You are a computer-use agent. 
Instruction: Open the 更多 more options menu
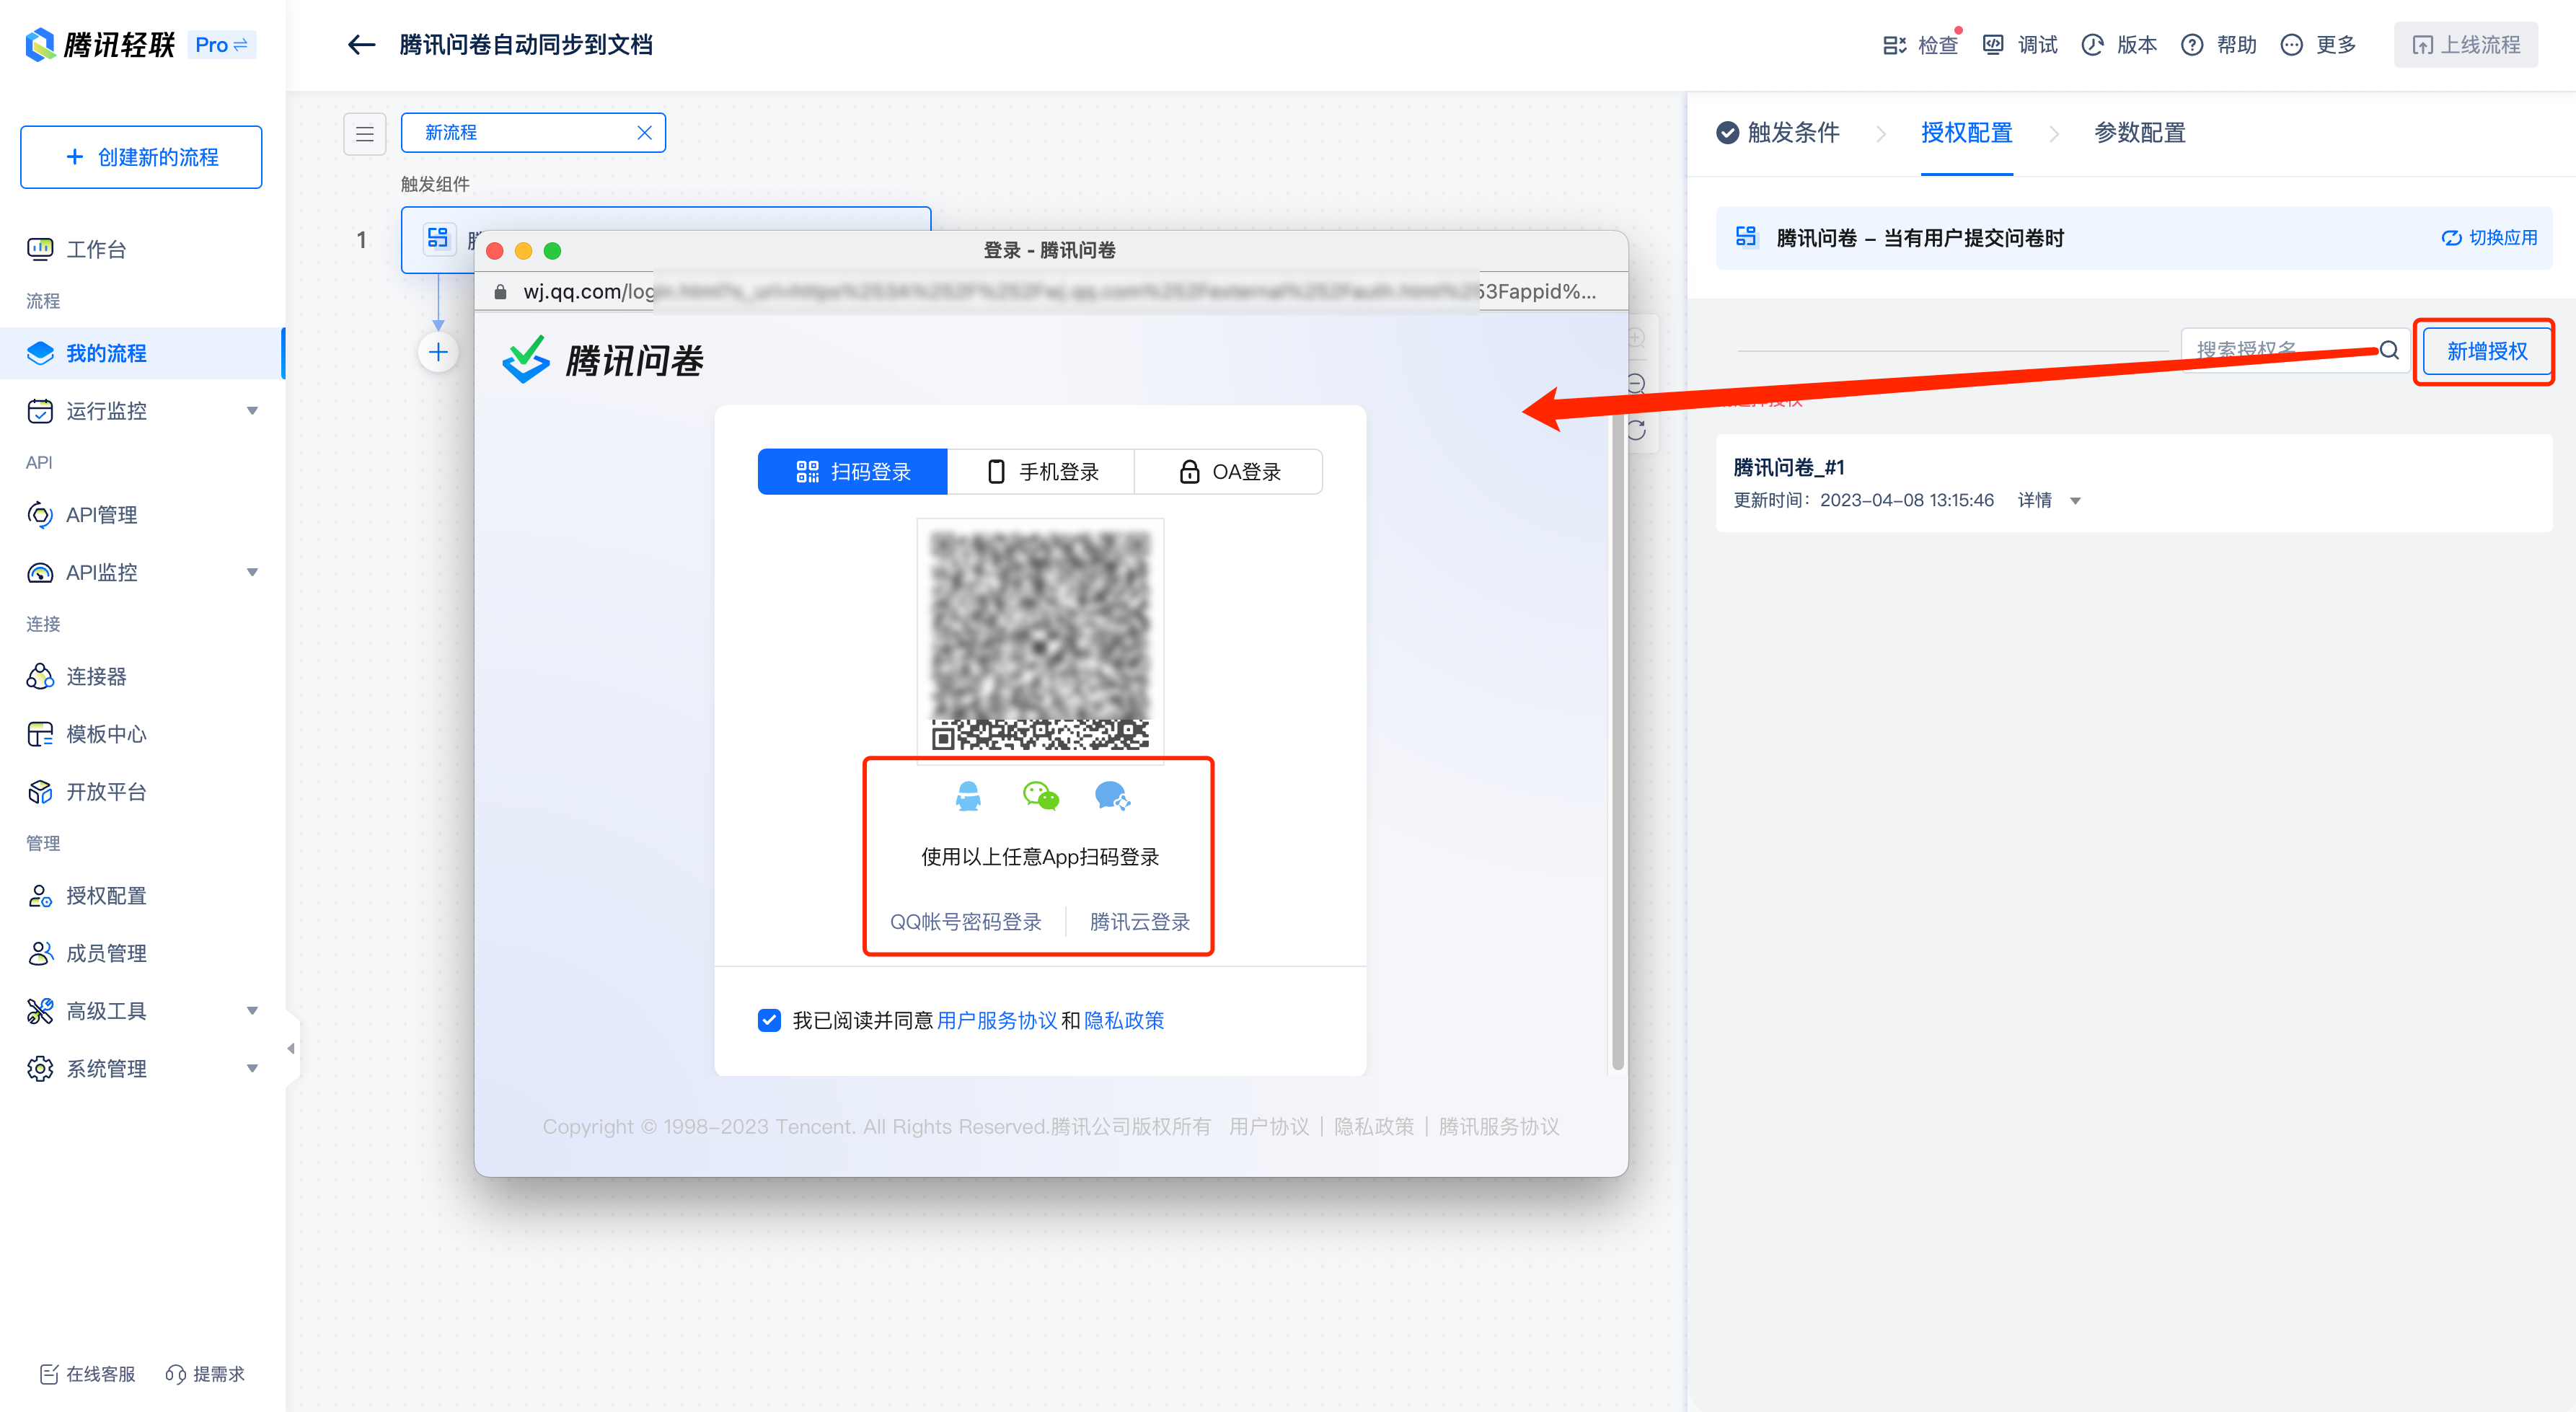click(x=2319, y=45)
